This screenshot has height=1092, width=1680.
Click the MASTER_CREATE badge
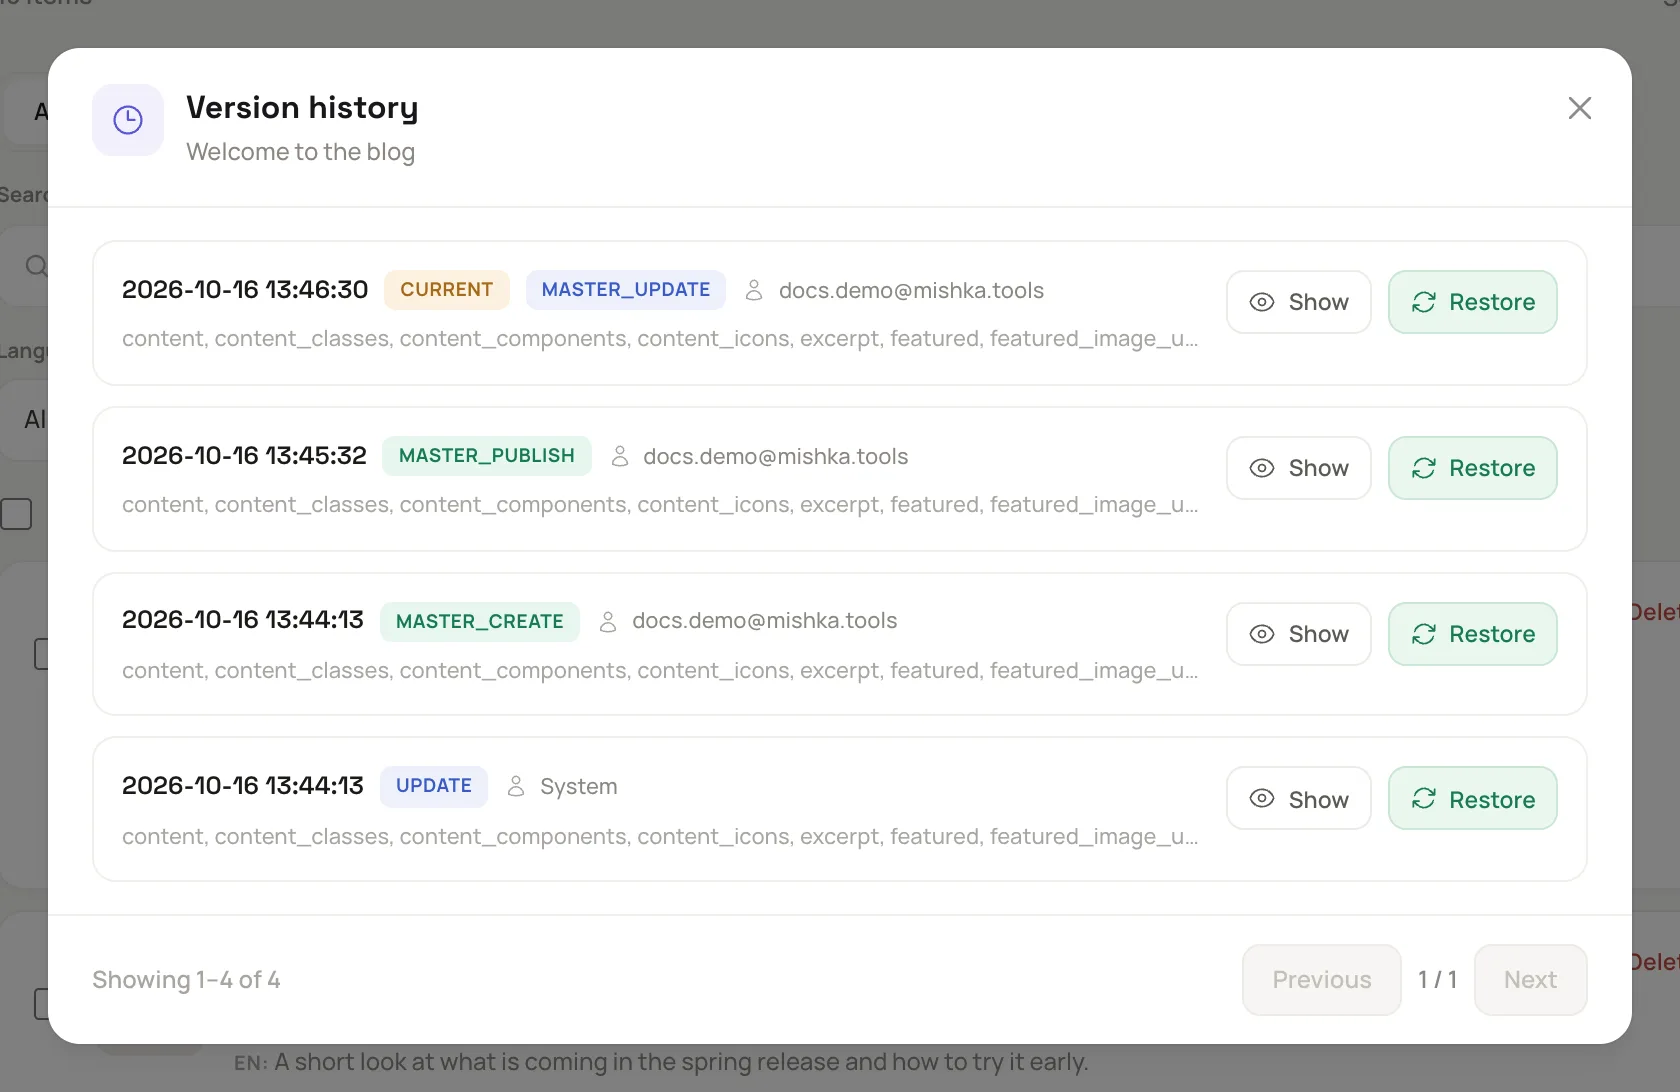tap(480, 621)
